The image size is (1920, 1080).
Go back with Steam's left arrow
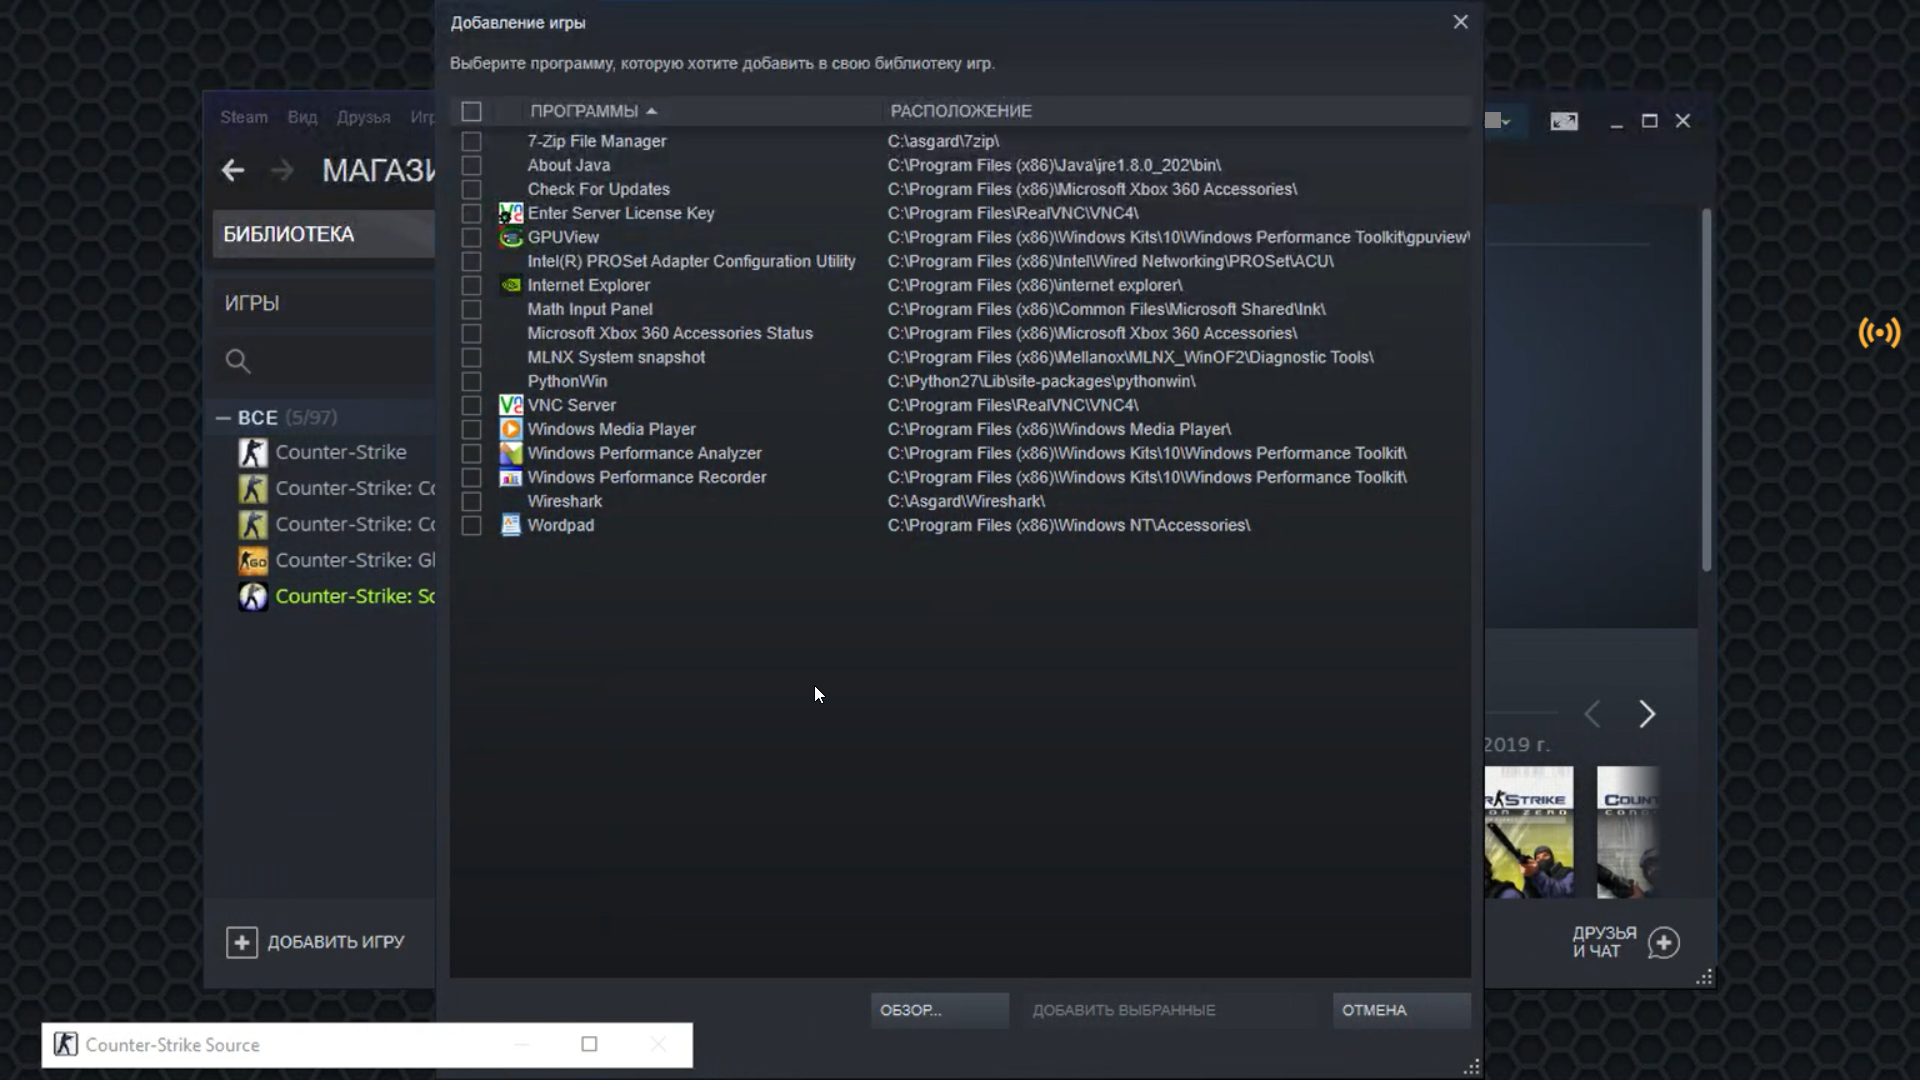coord(232,171)
